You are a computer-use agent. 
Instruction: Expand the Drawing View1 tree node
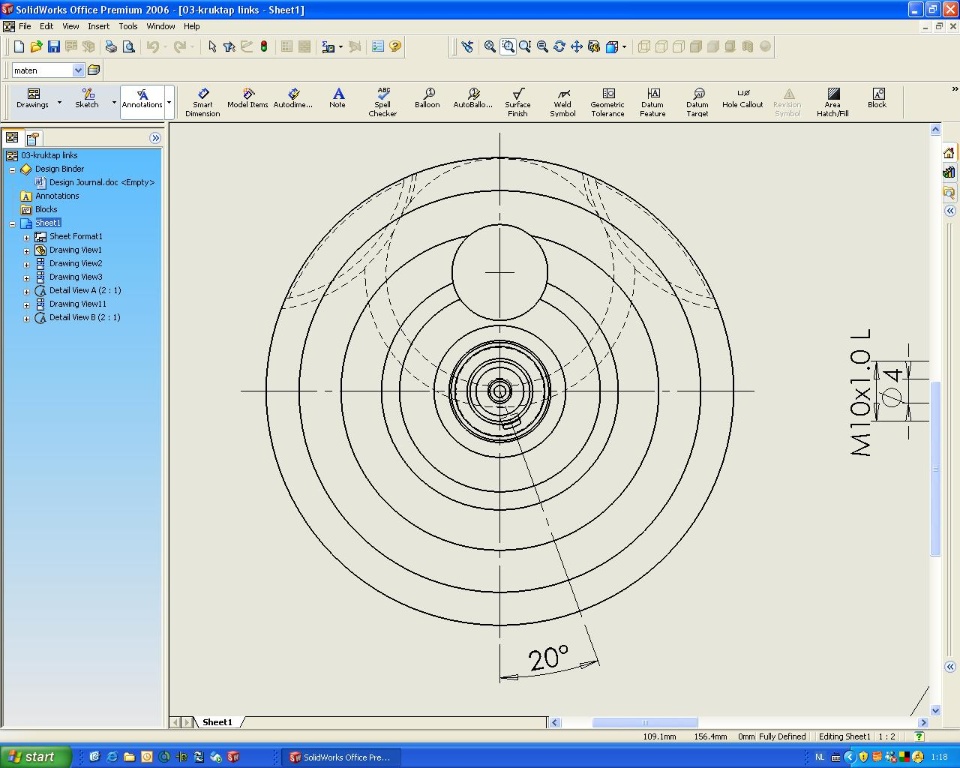pos(27,250)
